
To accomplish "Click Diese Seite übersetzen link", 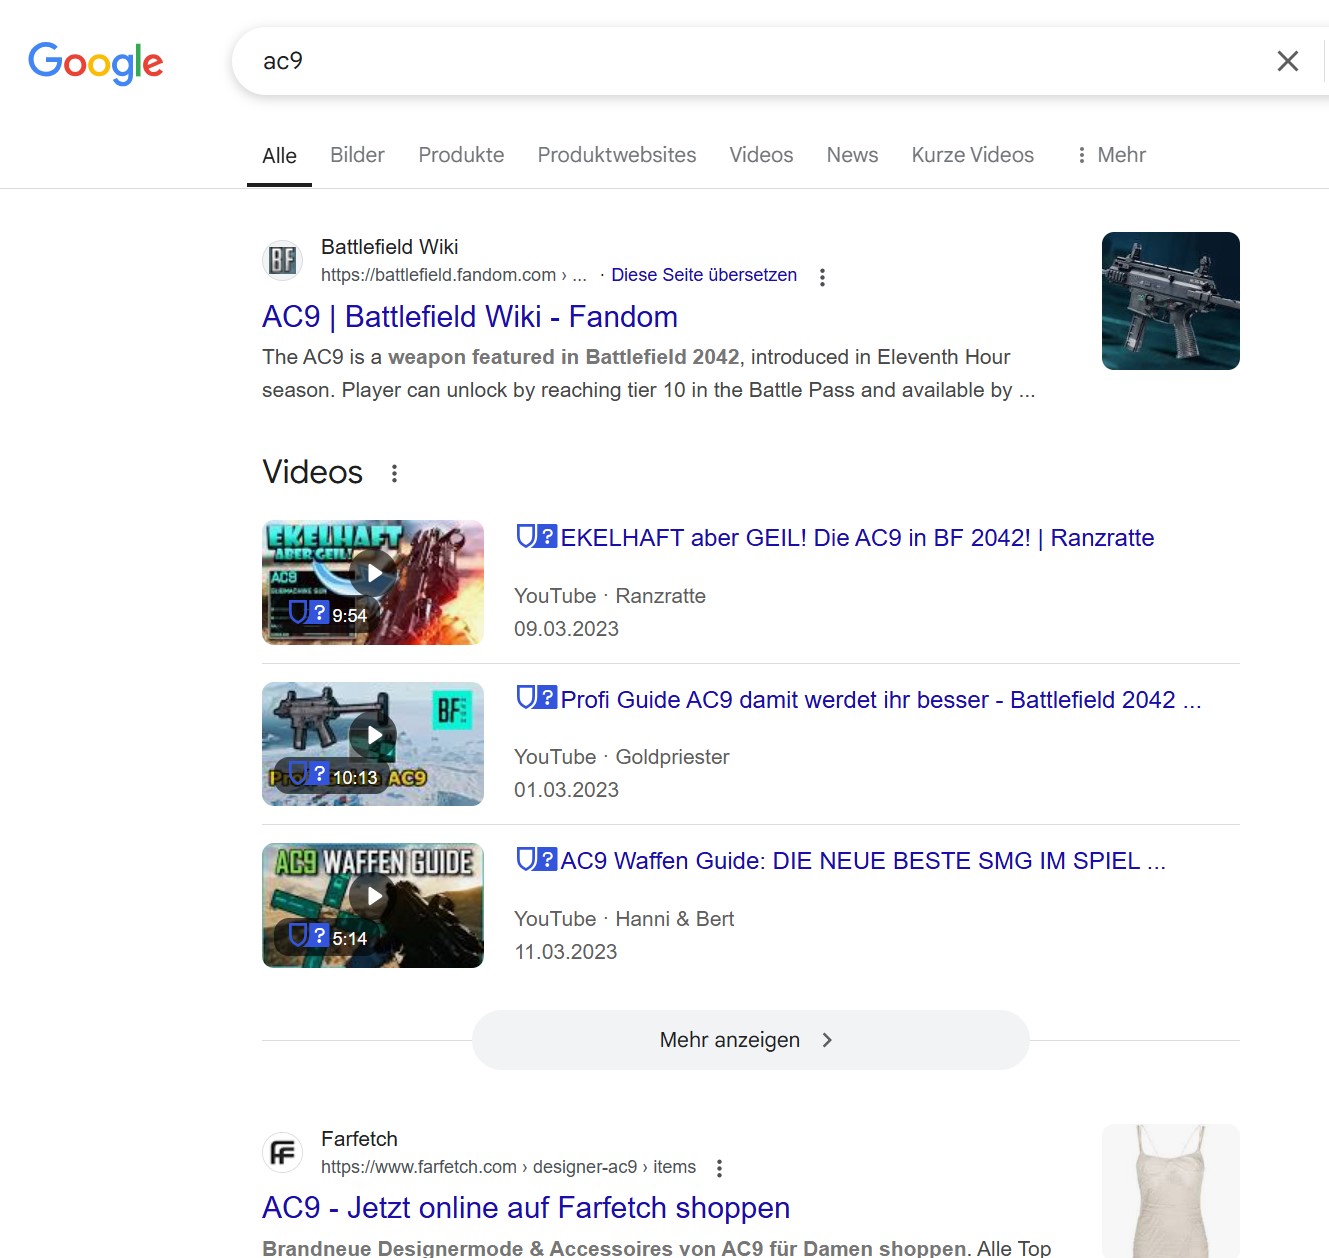I will pos(704,275).
